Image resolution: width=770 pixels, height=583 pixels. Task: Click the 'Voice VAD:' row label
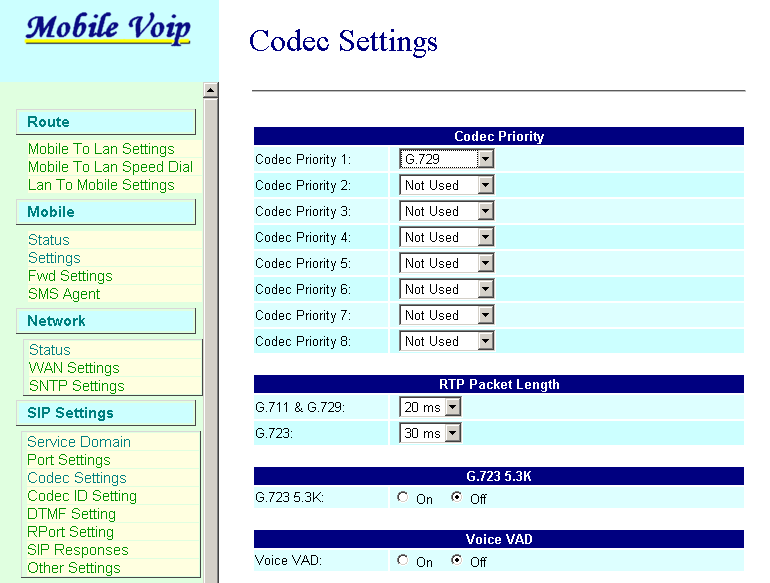(288, 560)
